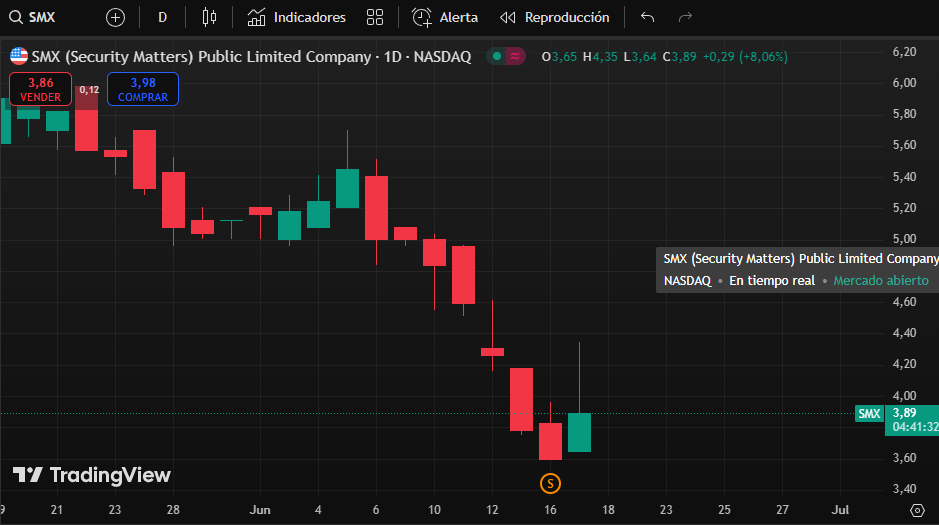Open the indicator templates grid icon

pyautogui.click(x=375, y=17)
